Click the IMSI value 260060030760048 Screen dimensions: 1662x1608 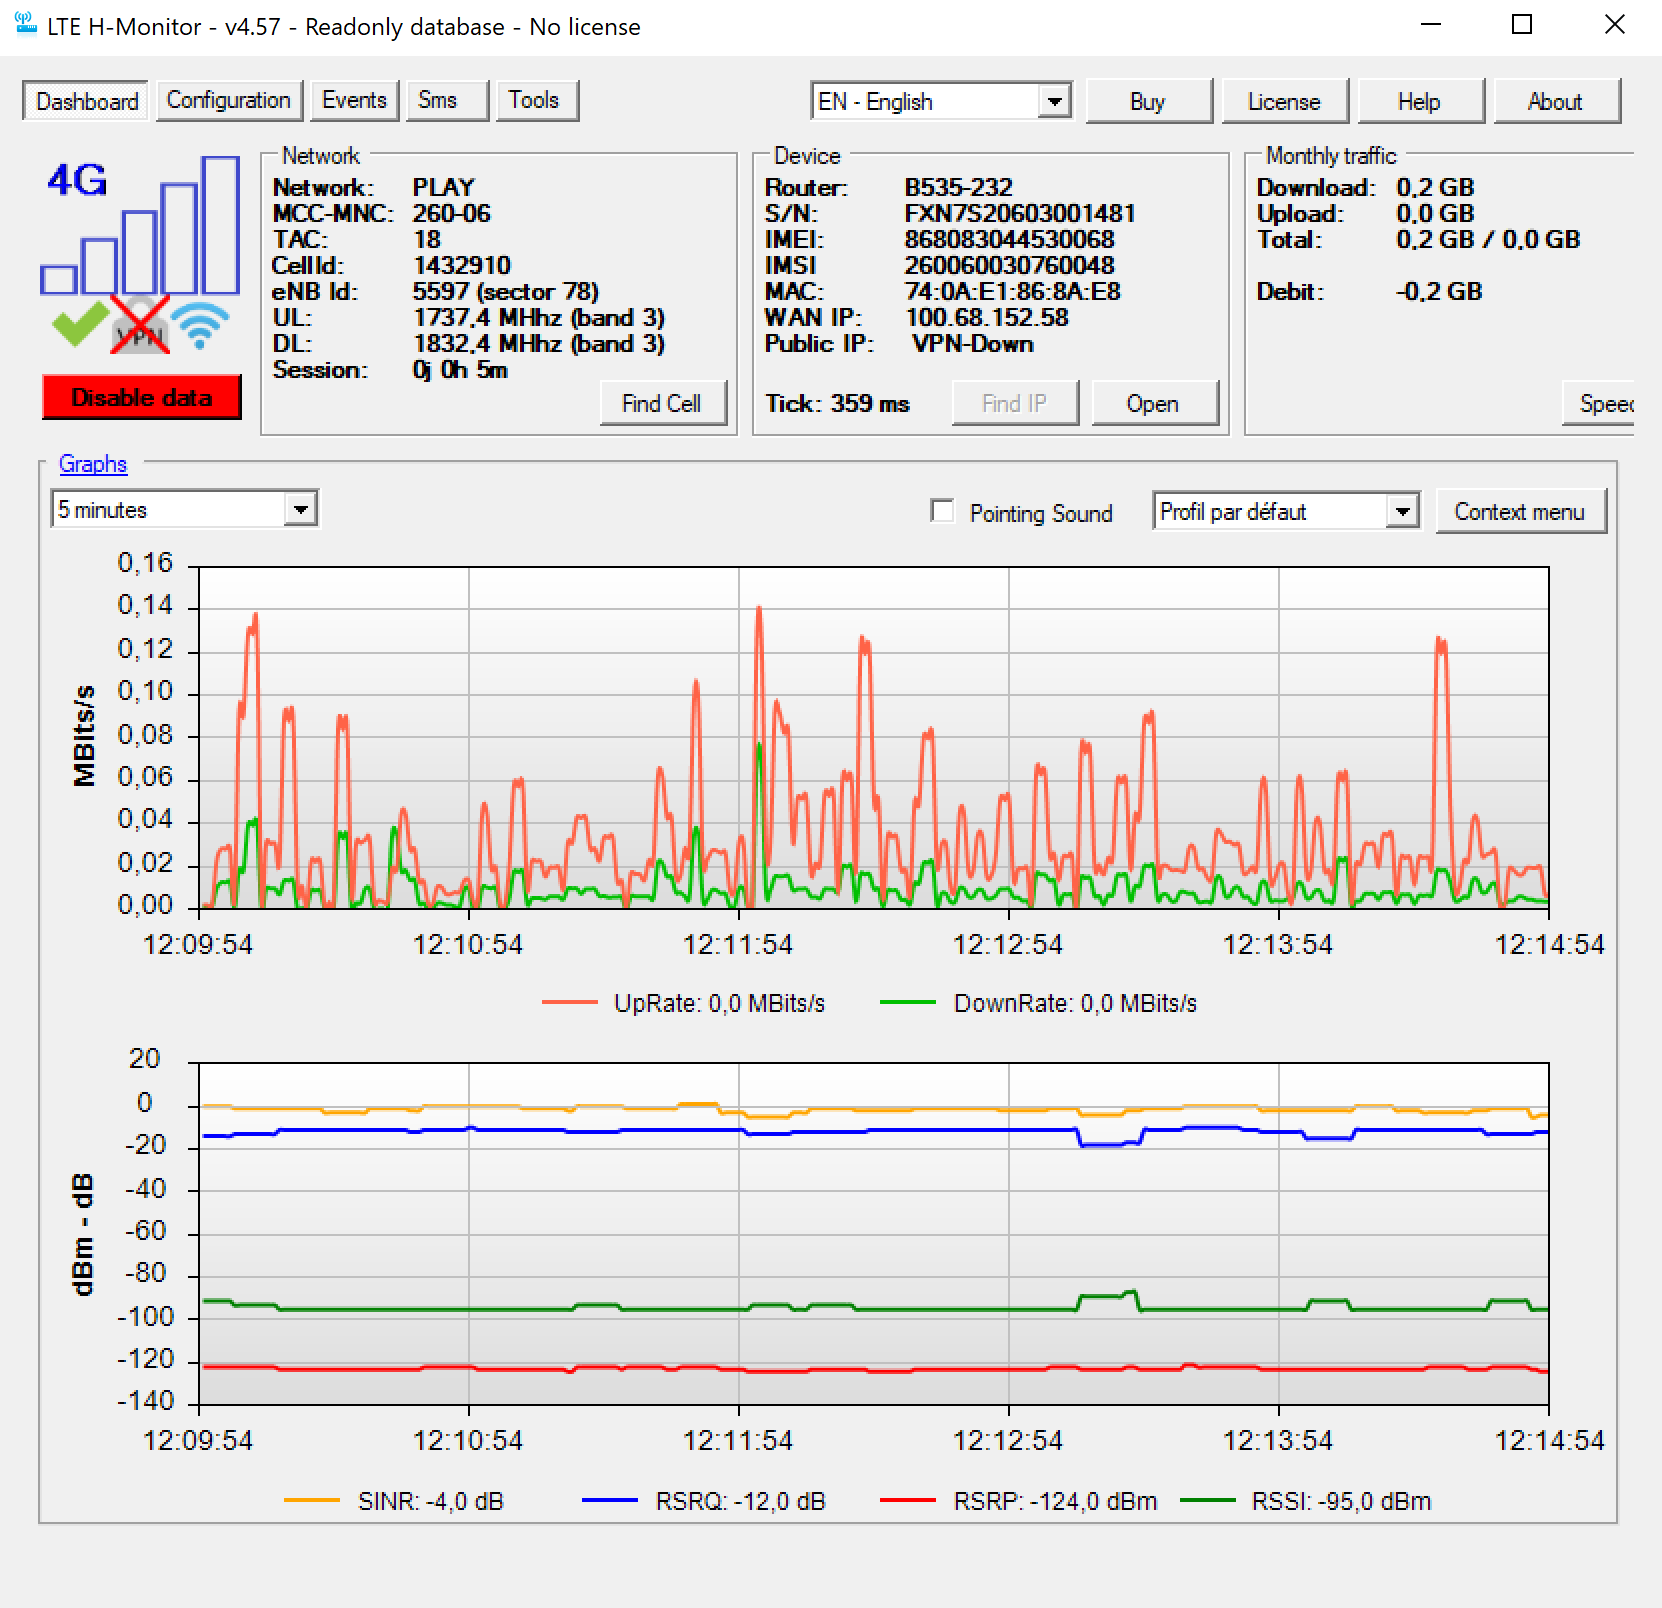pos(1009,266)
